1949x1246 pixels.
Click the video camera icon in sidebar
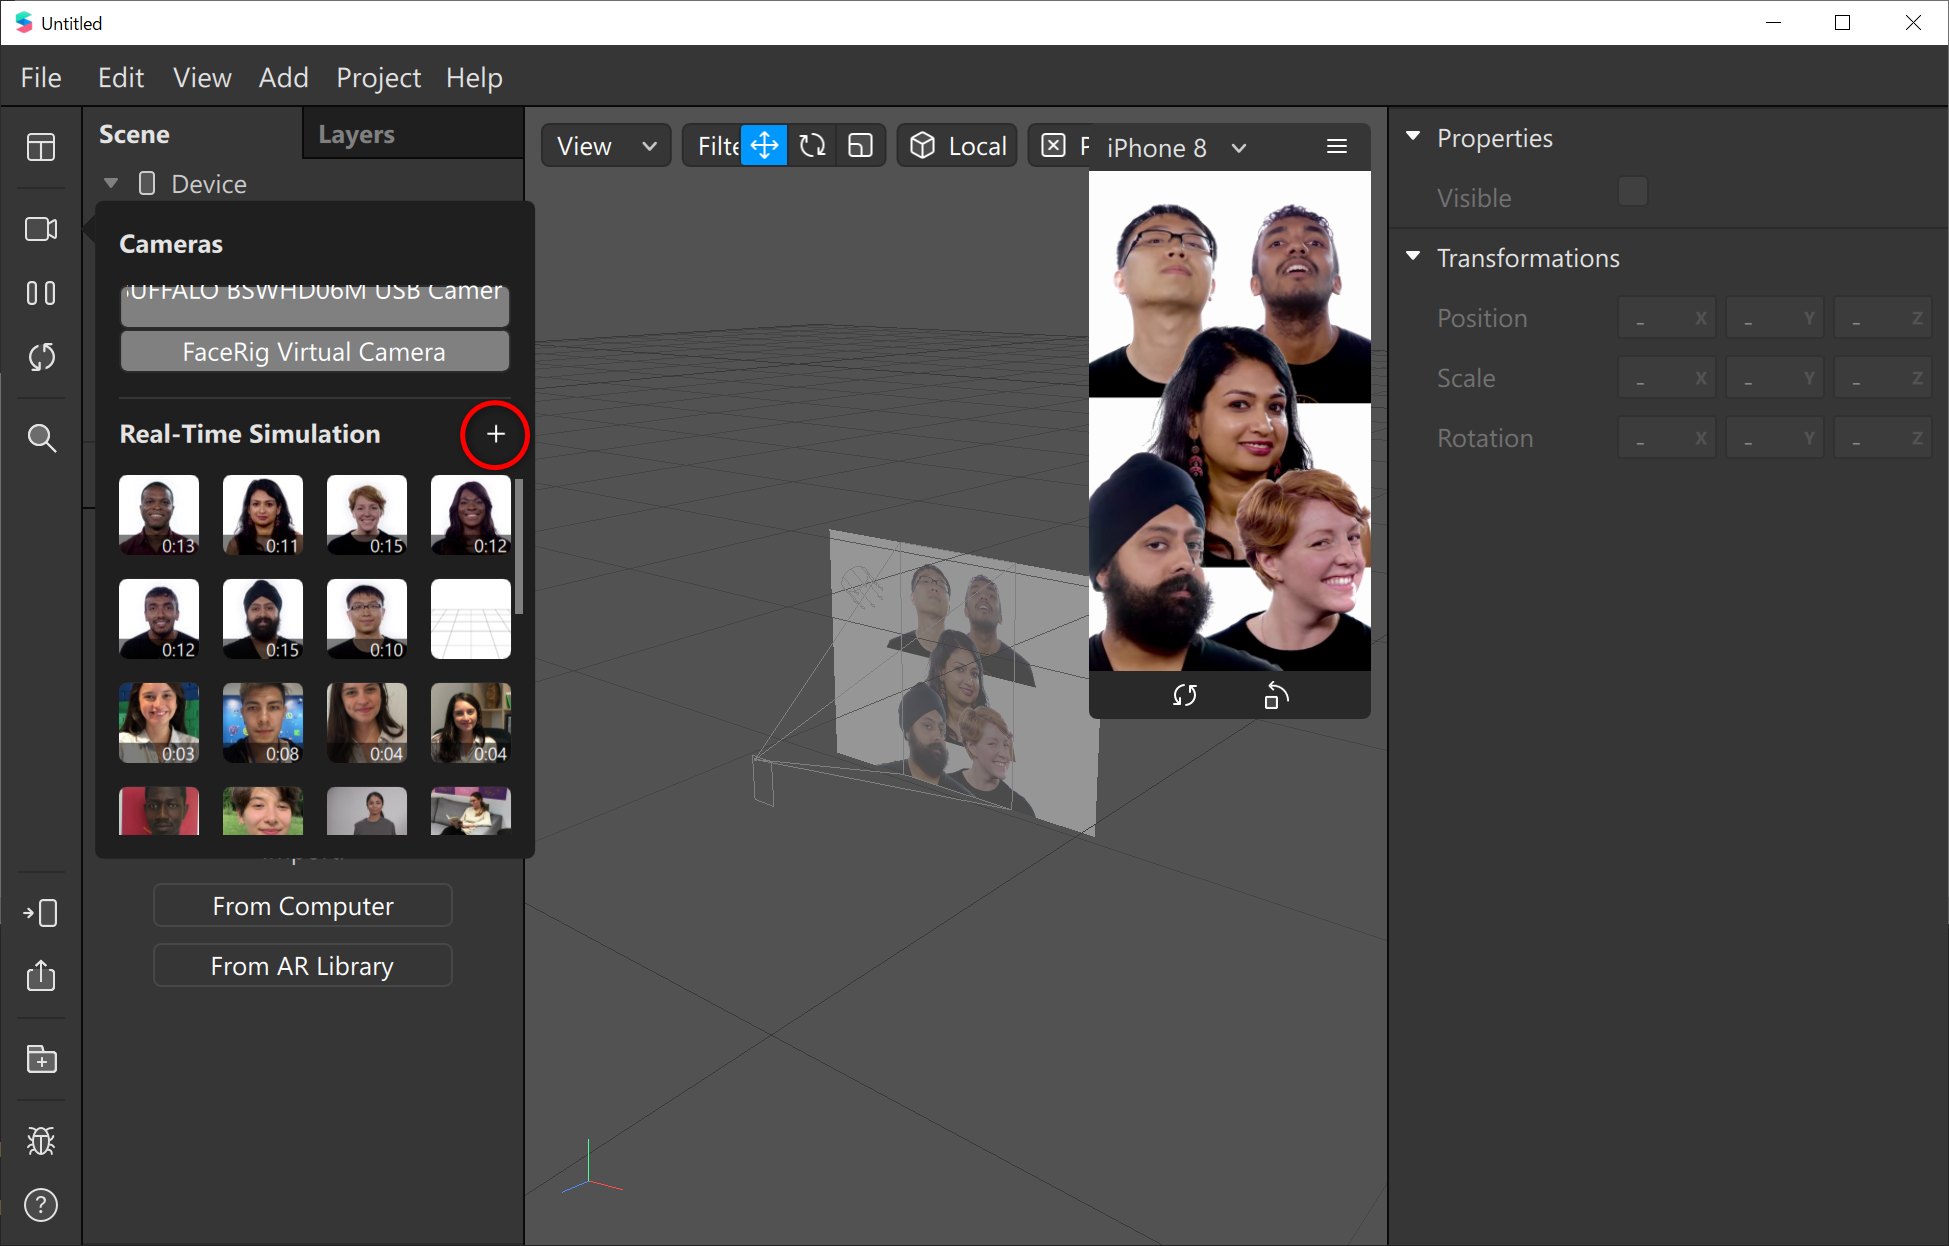tap(41, 229)
